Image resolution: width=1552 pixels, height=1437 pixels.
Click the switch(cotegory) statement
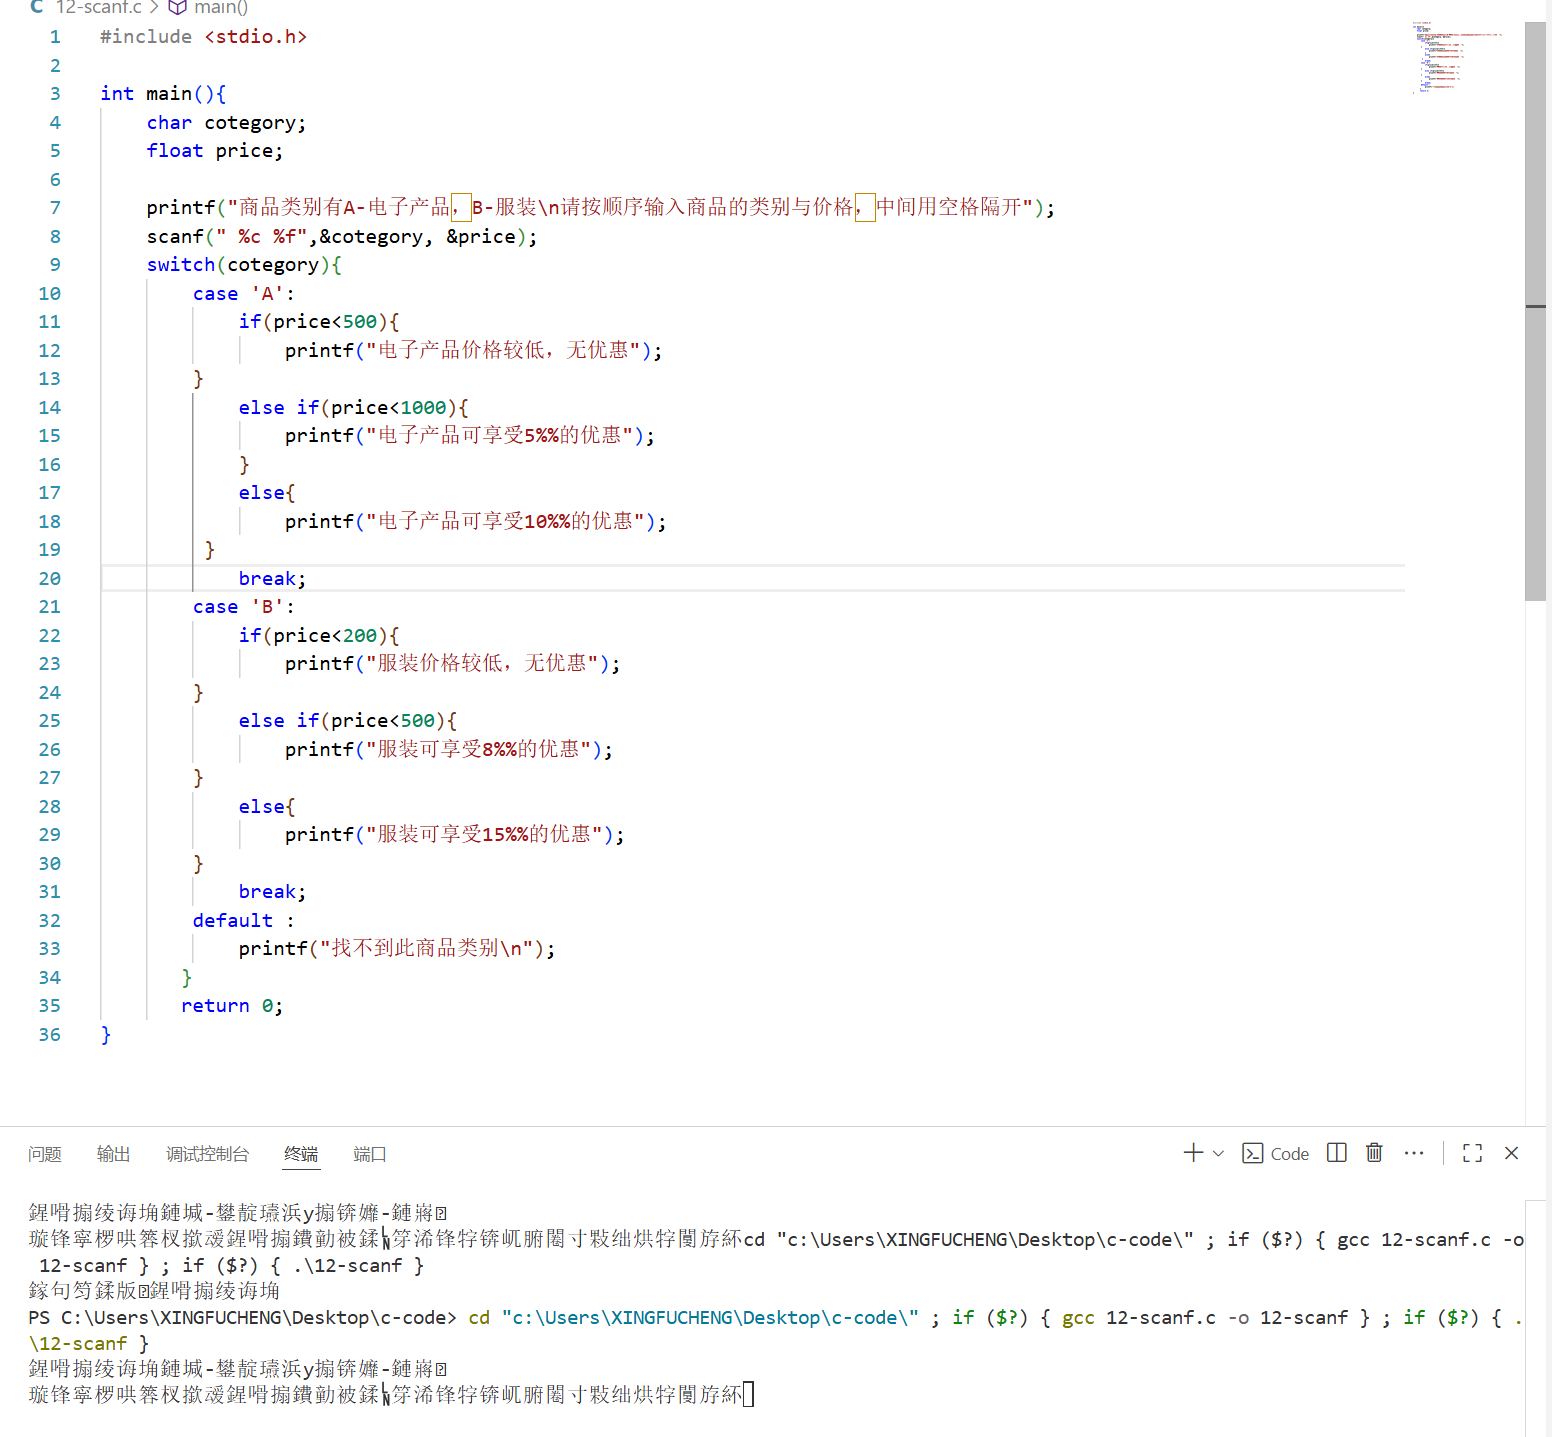click(x=244, y=264)
